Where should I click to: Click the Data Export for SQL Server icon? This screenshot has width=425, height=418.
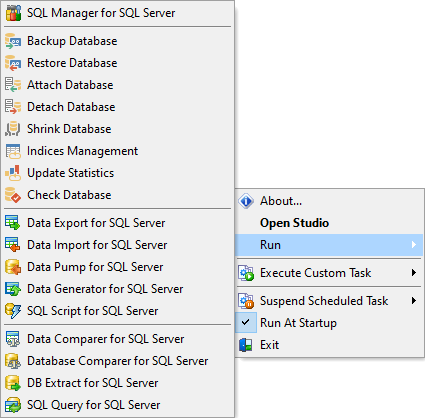(x=13, y=223)
